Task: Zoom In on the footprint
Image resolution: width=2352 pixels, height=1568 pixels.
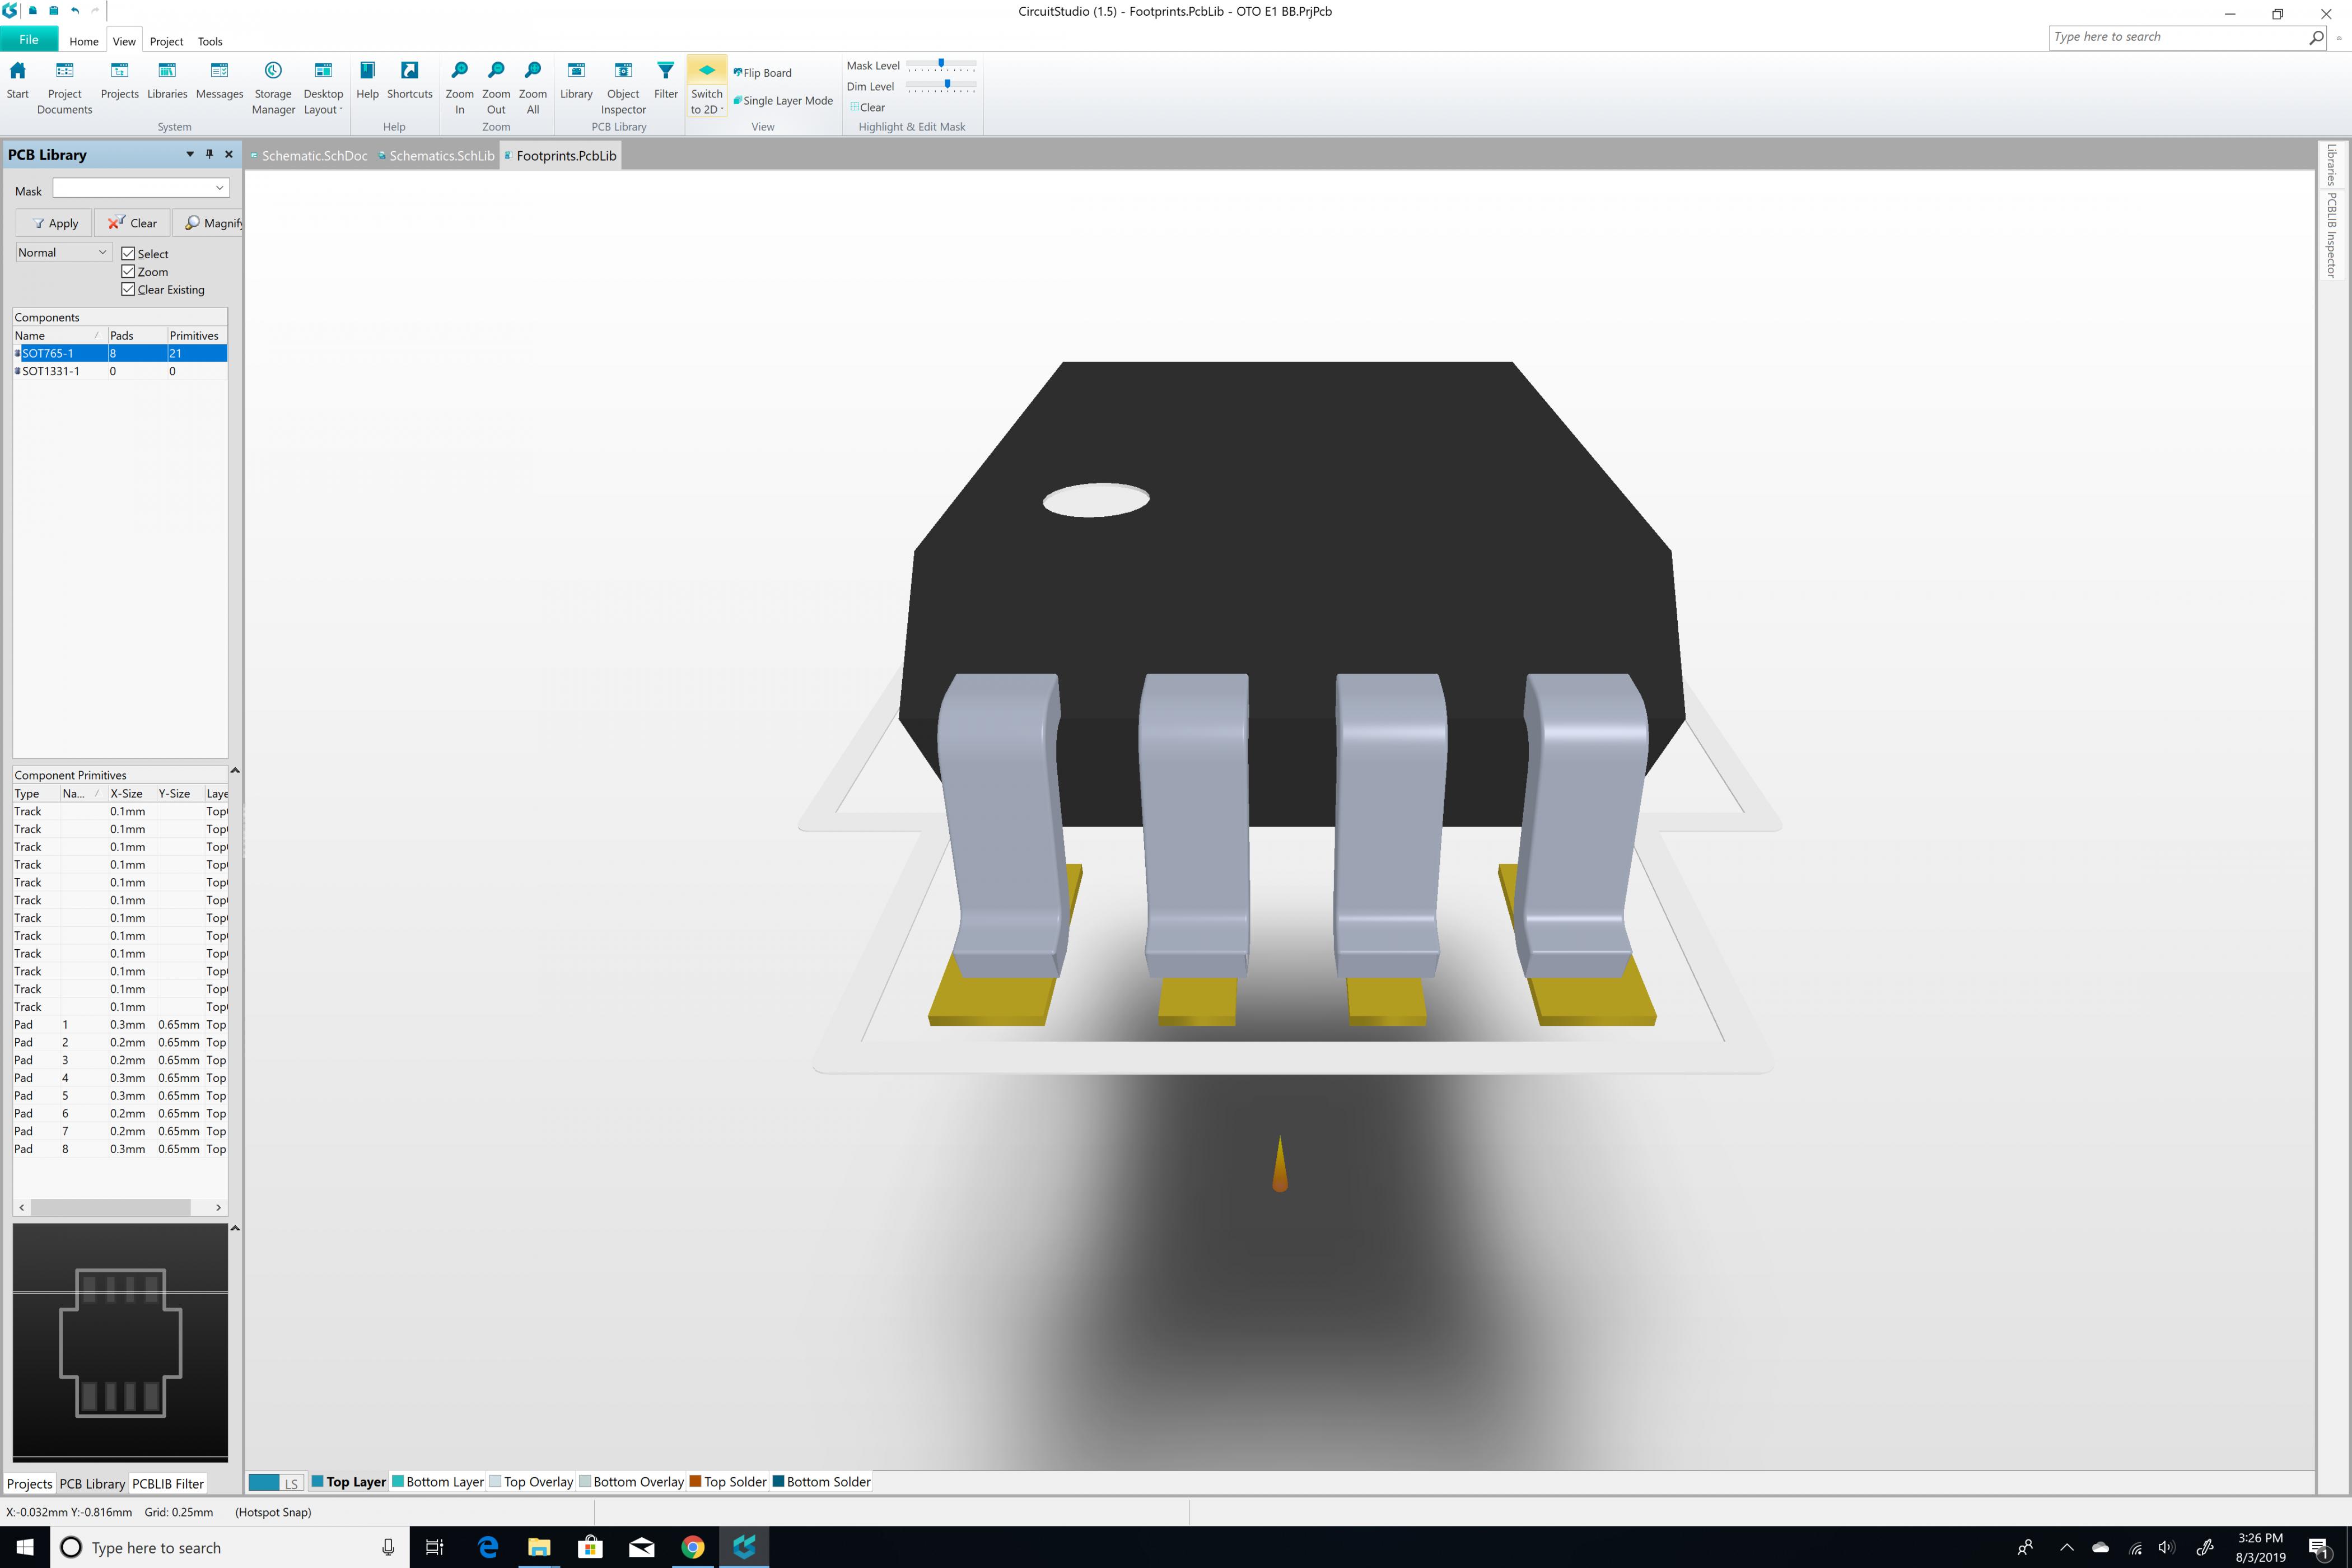Action: [459, 87]
